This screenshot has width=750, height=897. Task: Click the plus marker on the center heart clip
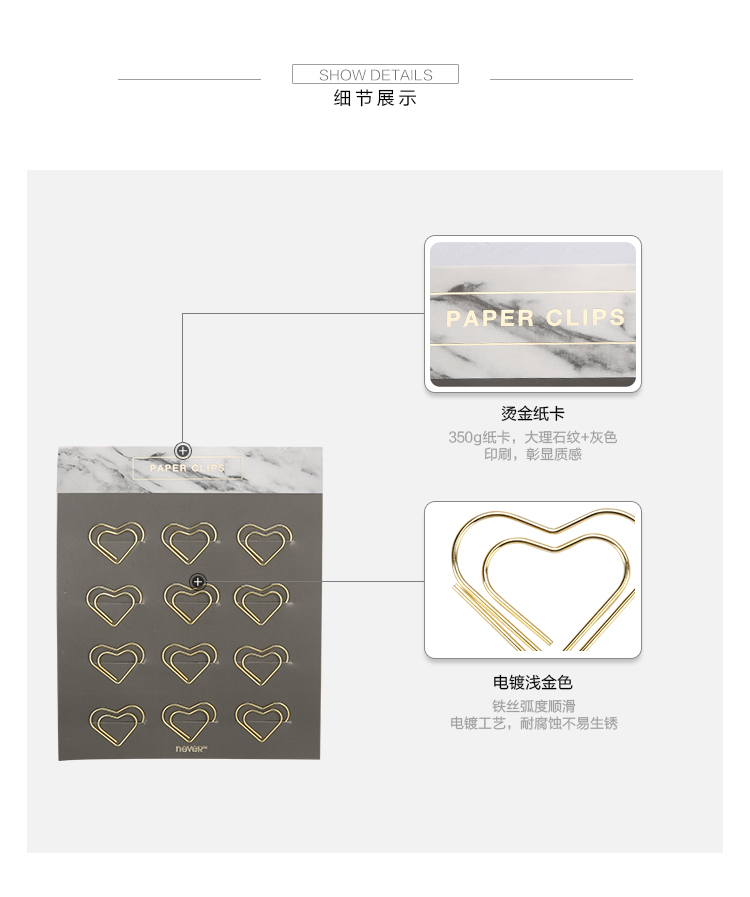click(197, 582)
